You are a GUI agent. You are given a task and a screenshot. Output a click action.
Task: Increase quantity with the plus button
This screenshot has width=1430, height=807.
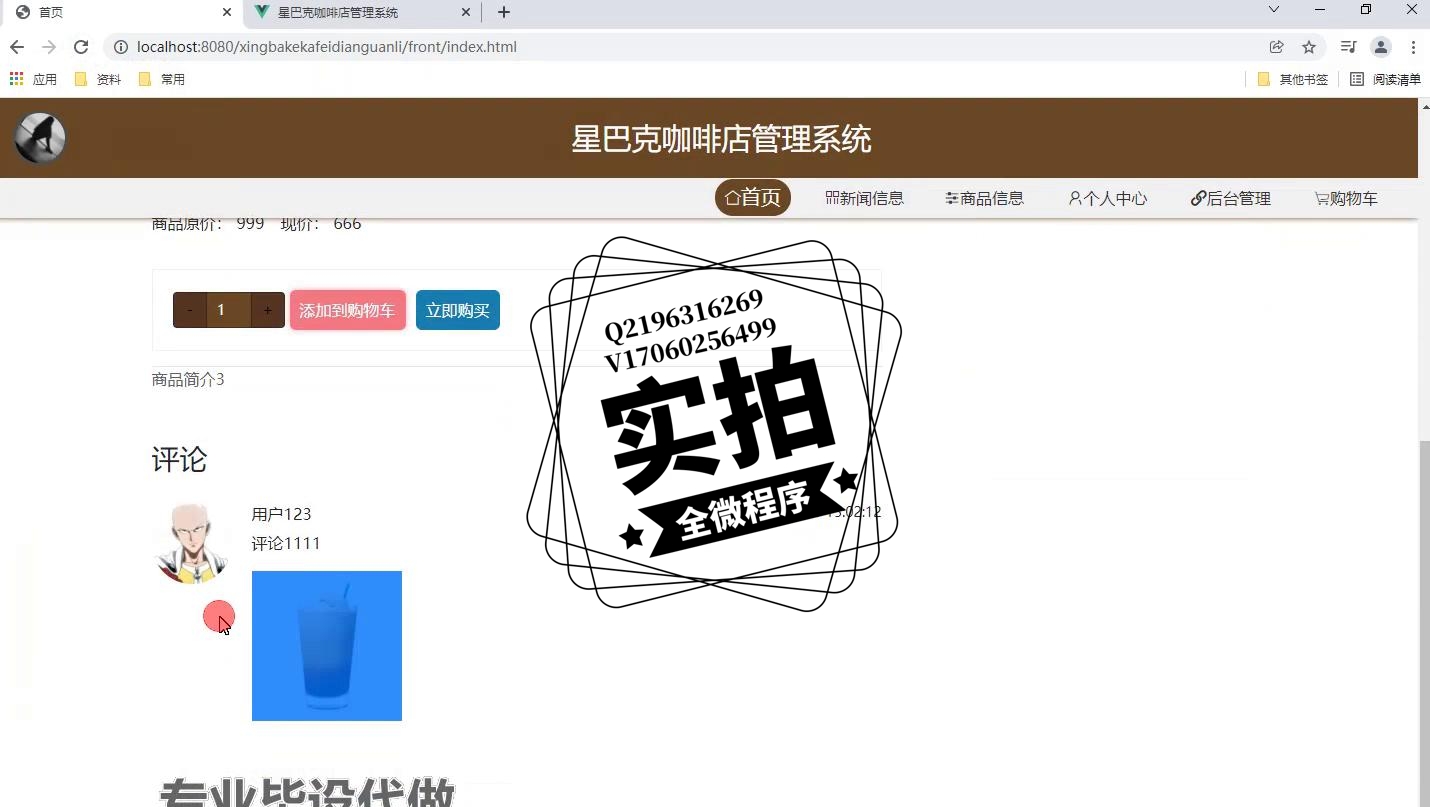[x=267, y=310]
